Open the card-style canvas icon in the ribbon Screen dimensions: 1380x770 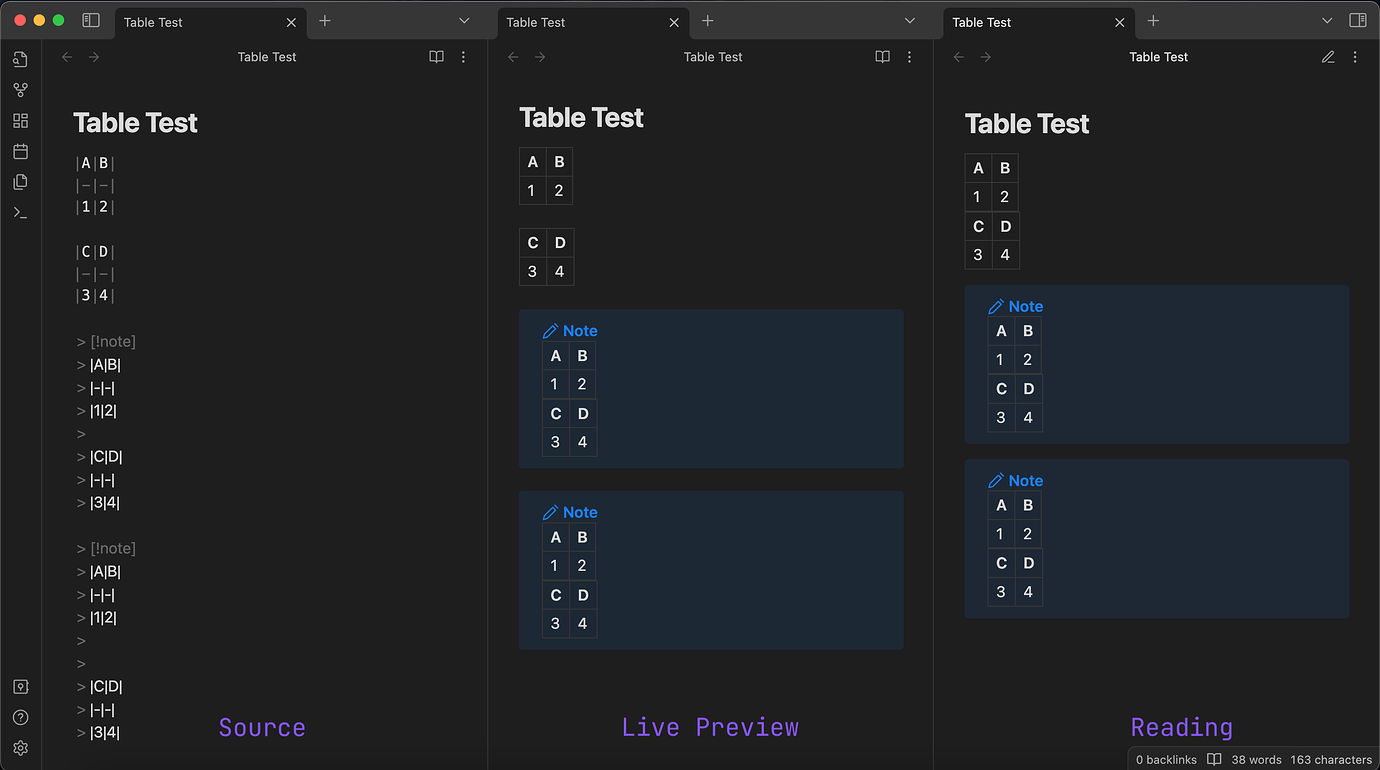pyautogui.click(x=20, y=120)
